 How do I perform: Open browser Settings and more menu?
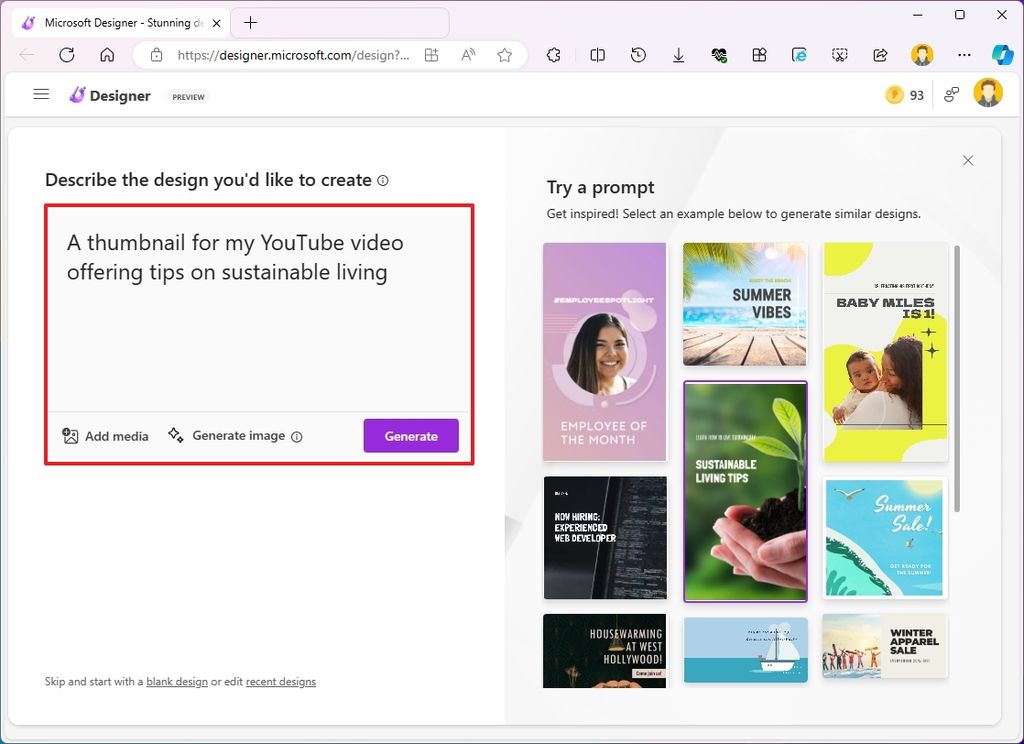pyautogui.click(x=964, y=55)
